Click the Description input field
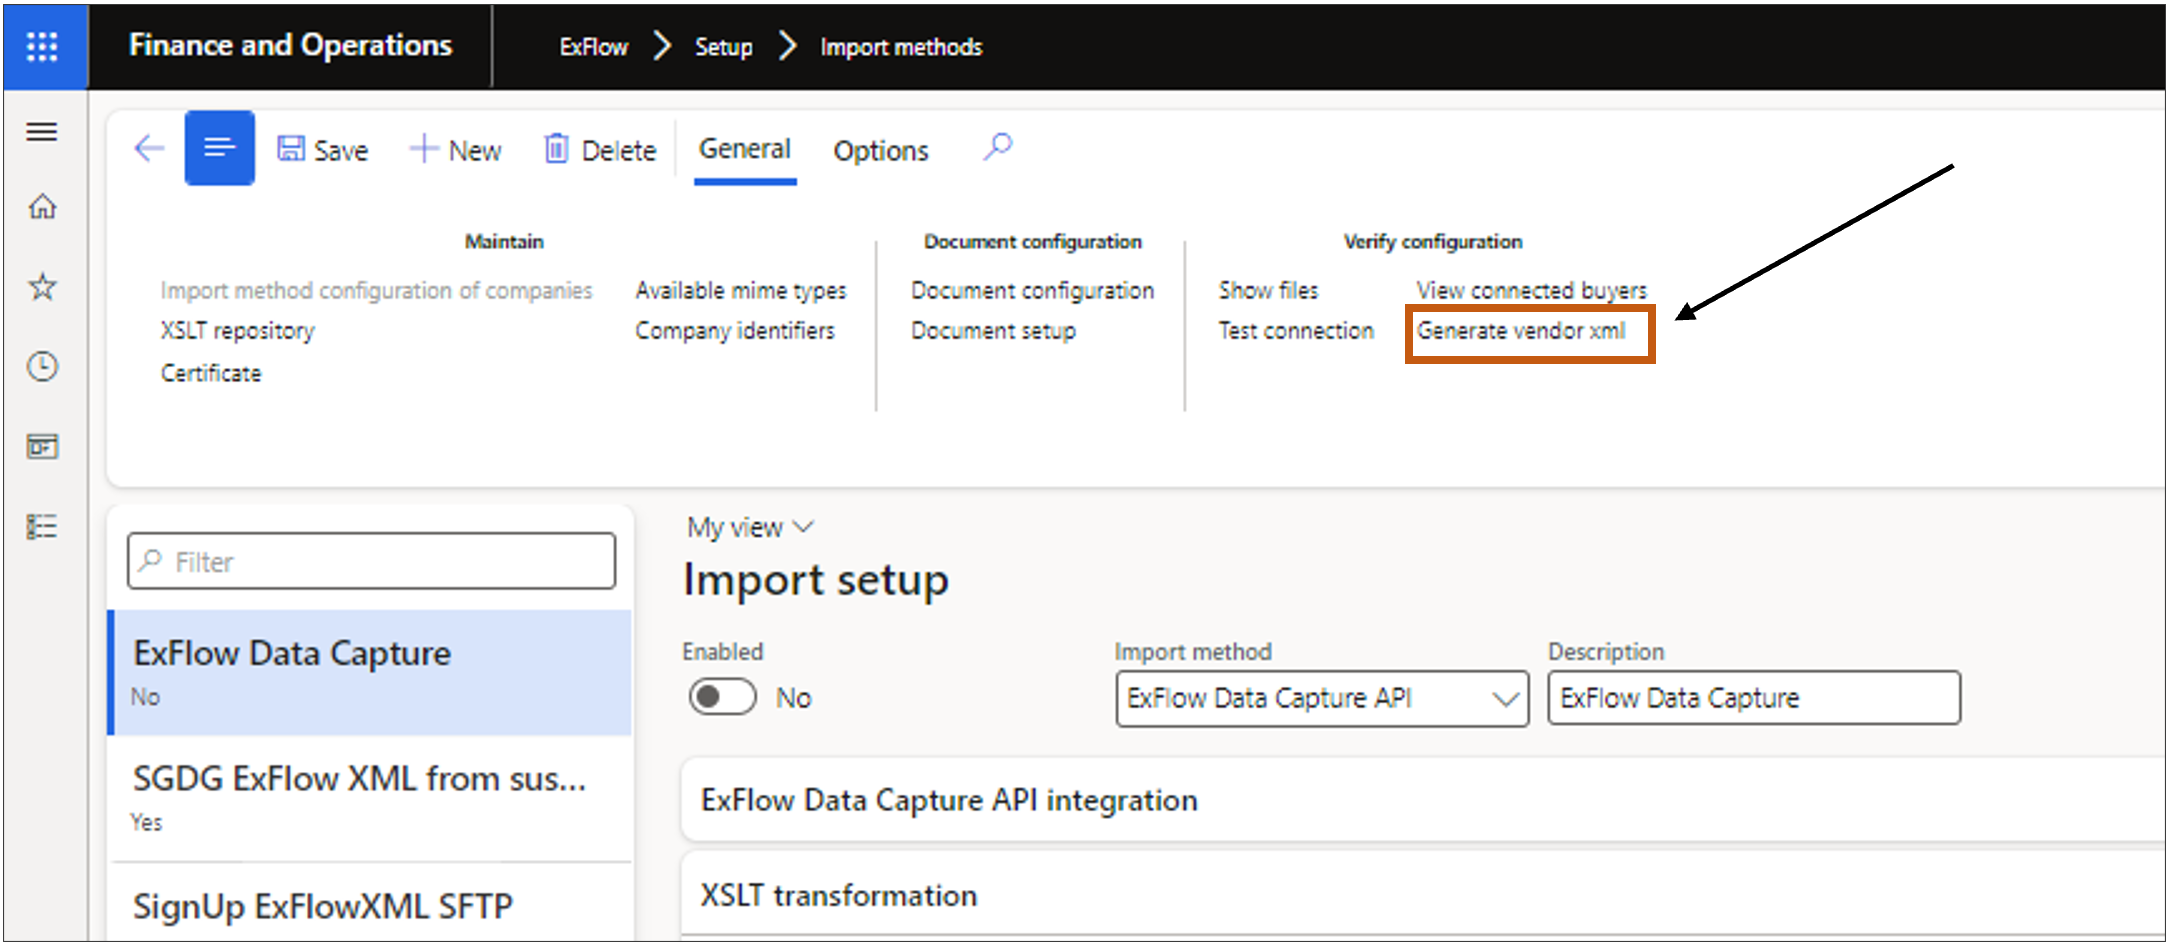 (x=1754, y=697)
